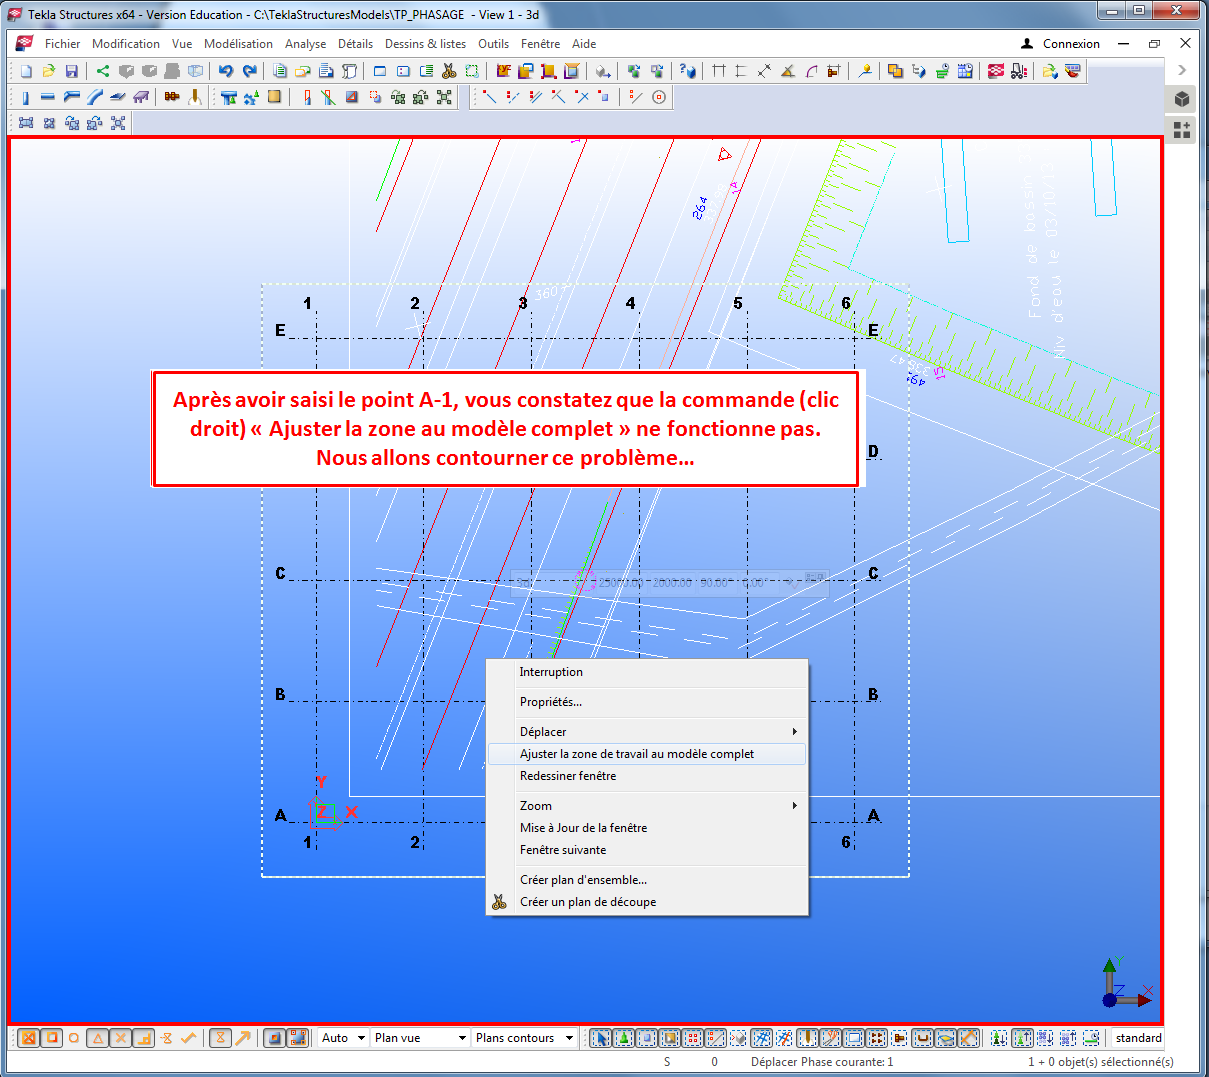1209x1077 pixels.
Task: Open the Plan vue dropdown
Action: point(420,1038)
